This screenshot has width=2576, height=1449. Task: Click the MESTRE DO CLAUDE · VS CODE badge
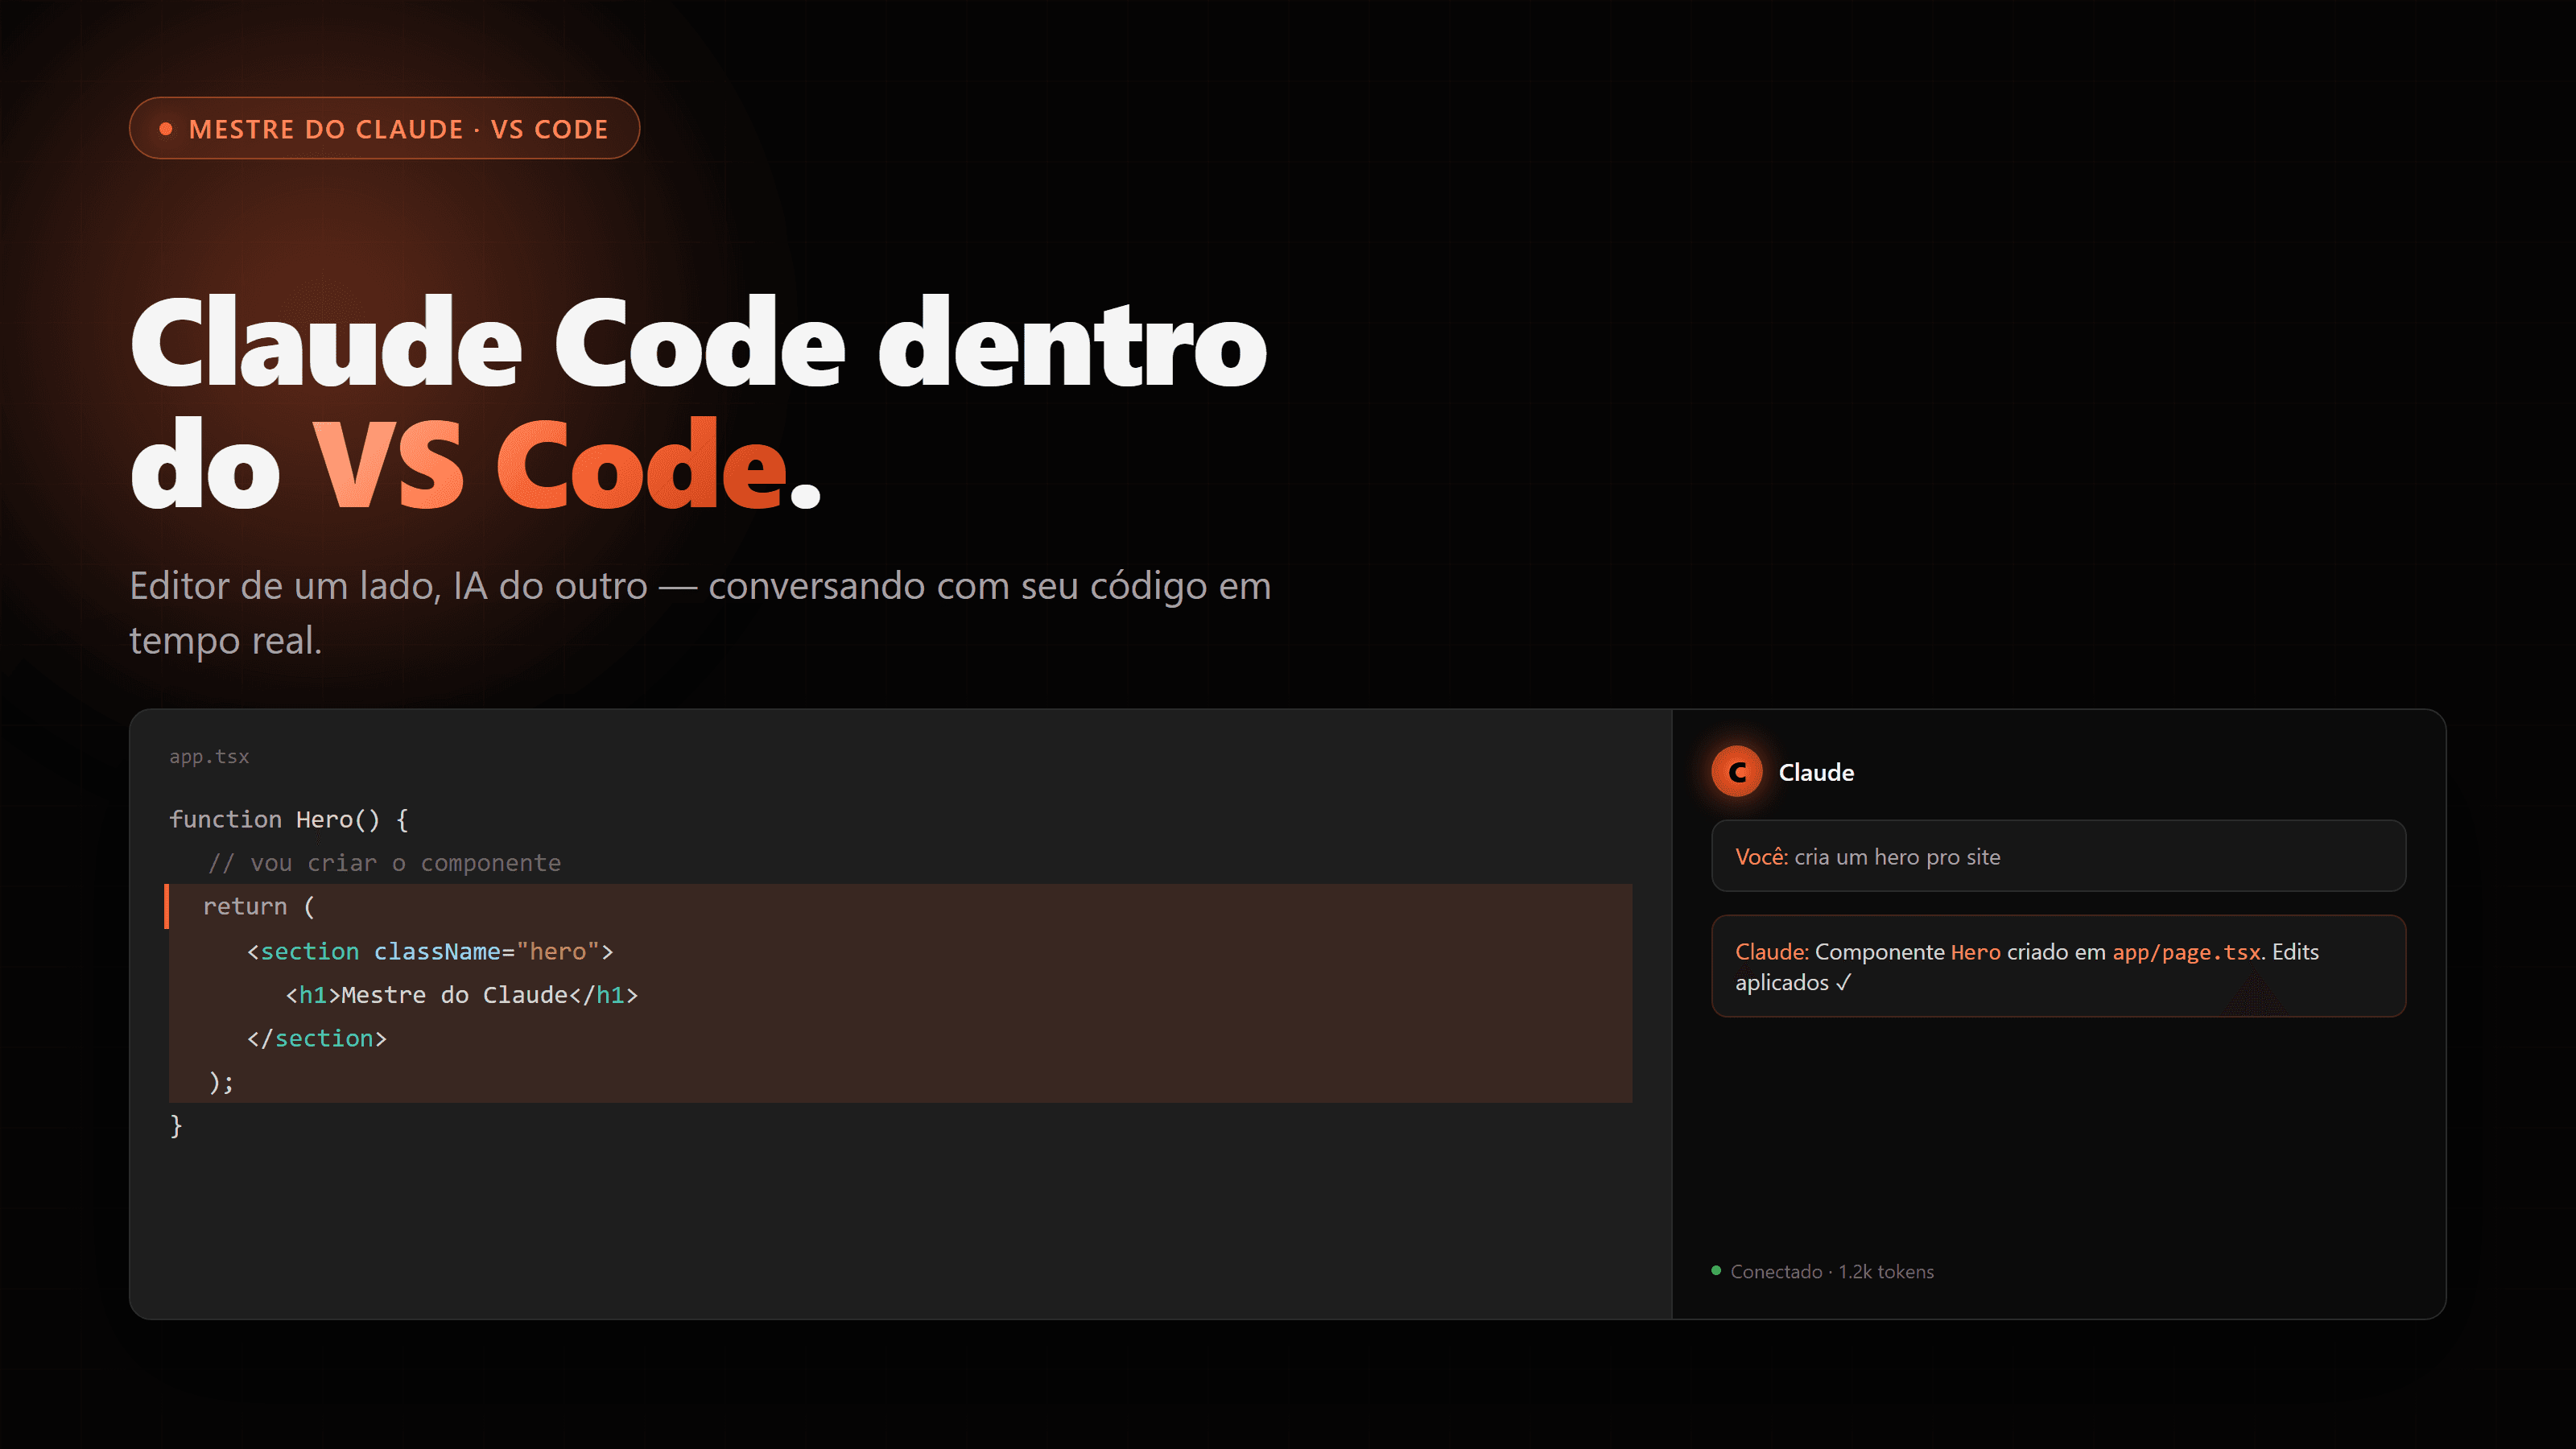(384, 128)
